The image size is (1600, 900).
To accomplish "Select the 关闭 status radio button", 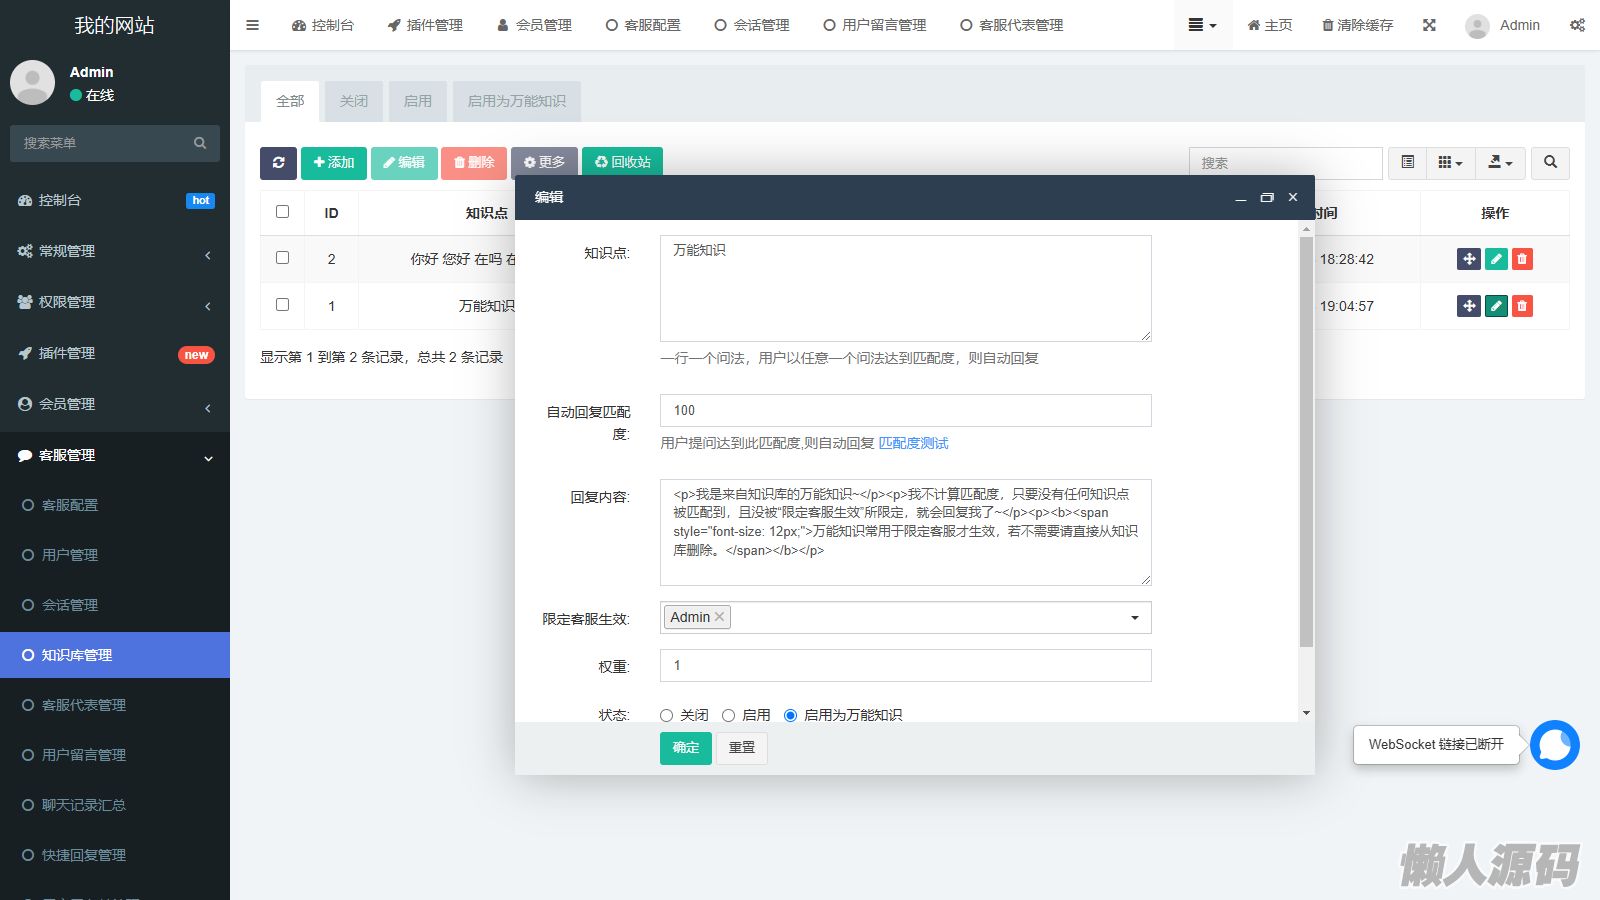I will click(667, 715).
